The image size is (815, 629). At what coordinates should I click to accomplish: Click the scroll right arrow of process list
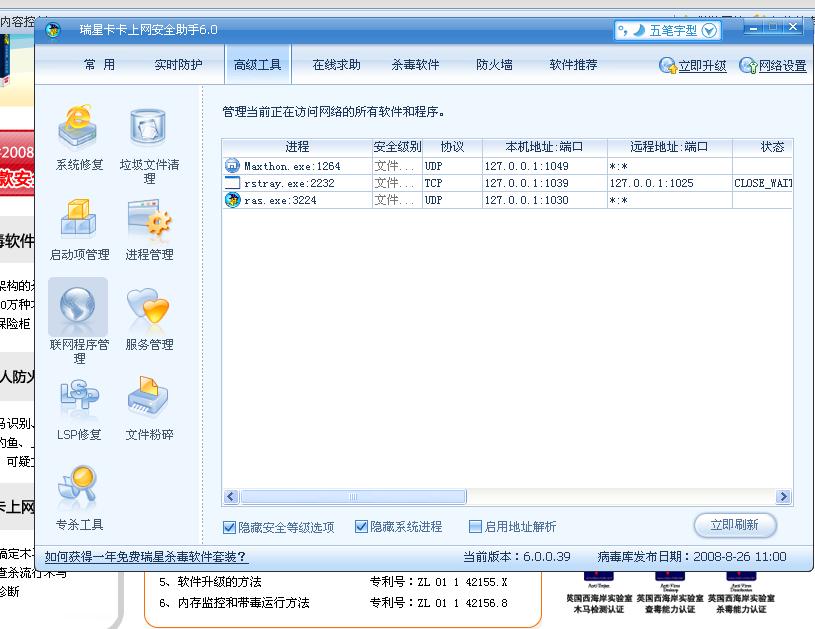pyautogui.click(x=783, y=497)
